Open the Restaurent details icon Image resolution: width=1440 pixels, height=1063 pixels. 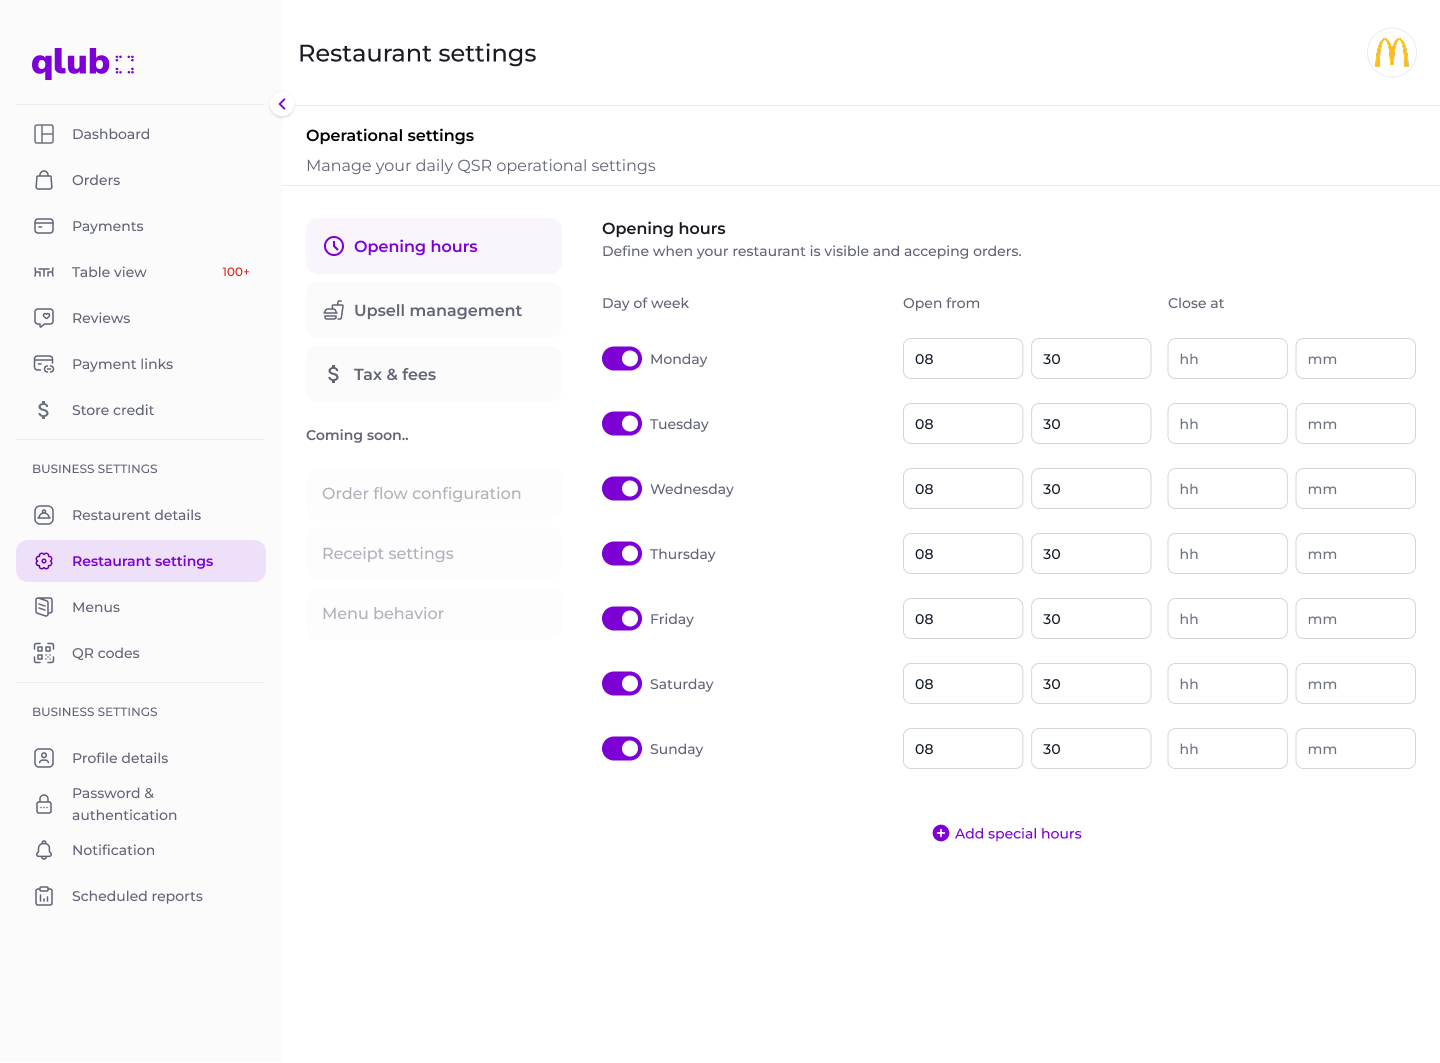[x=44, y=515]
